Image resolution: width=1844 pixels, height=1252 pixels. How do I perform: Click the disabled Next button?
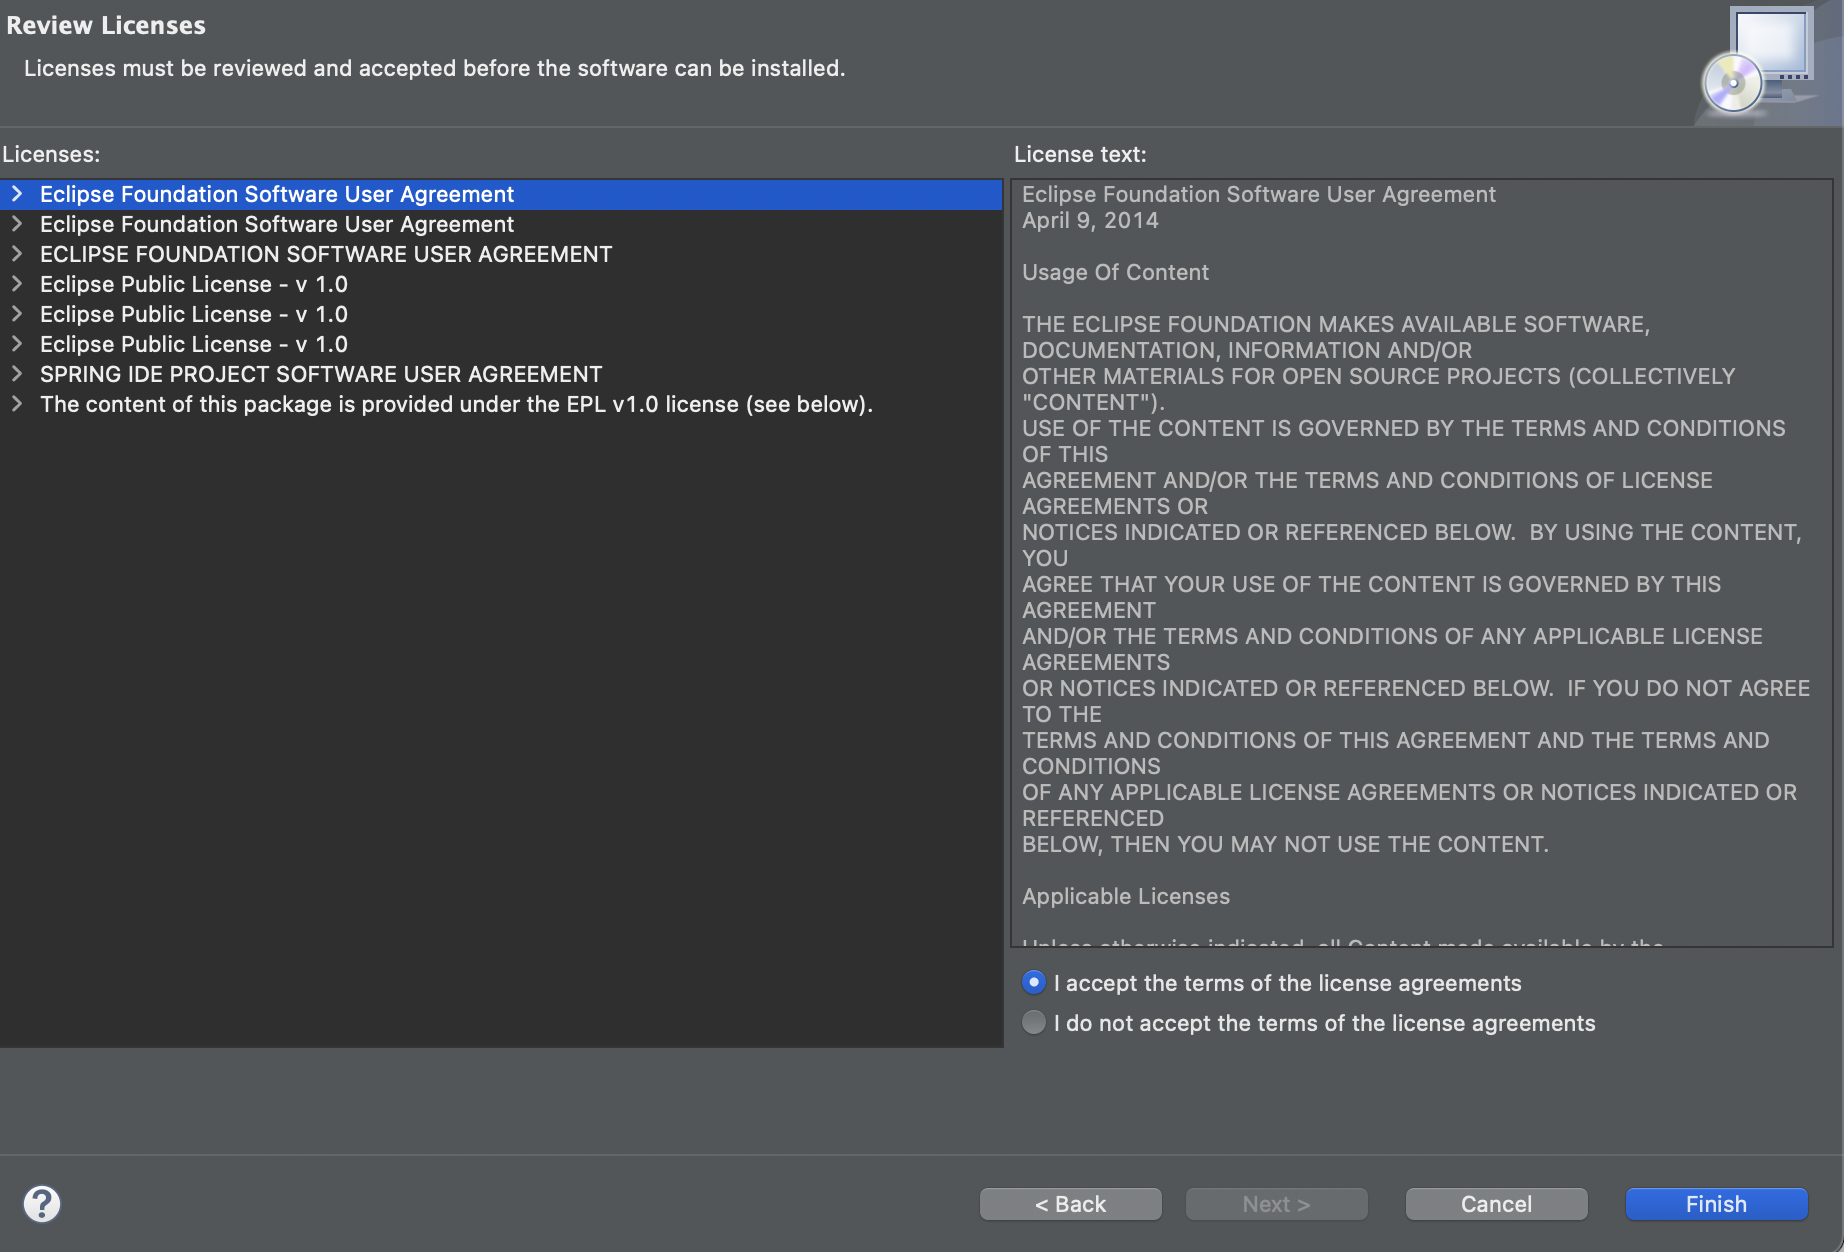click(1276, 1204)
